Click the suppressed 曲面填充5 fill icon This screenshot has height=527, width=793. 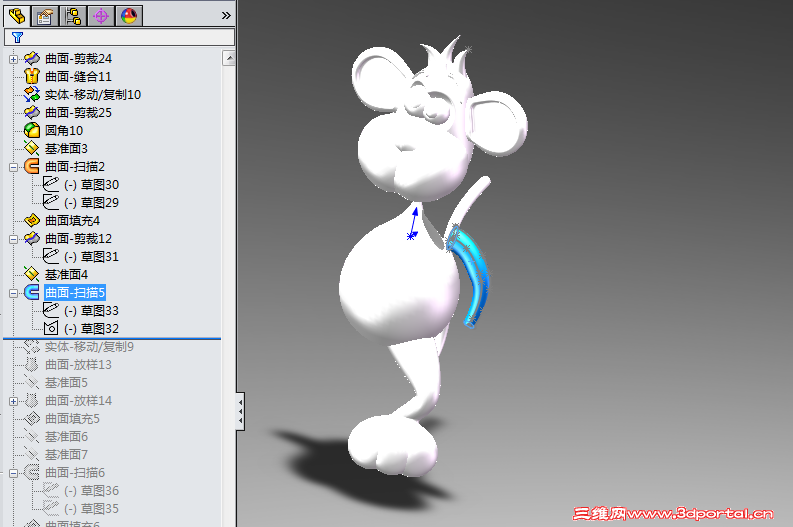pos(31,418)
